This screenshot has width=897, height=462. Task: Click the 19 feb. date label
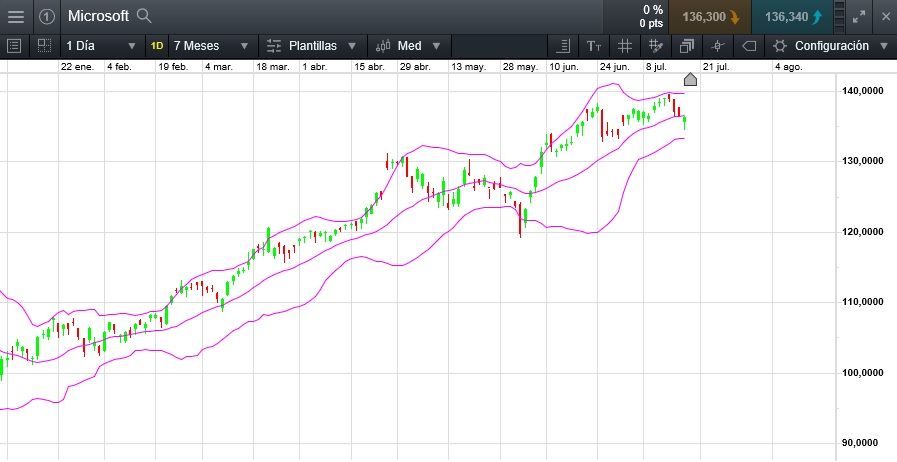coord(173,67)
